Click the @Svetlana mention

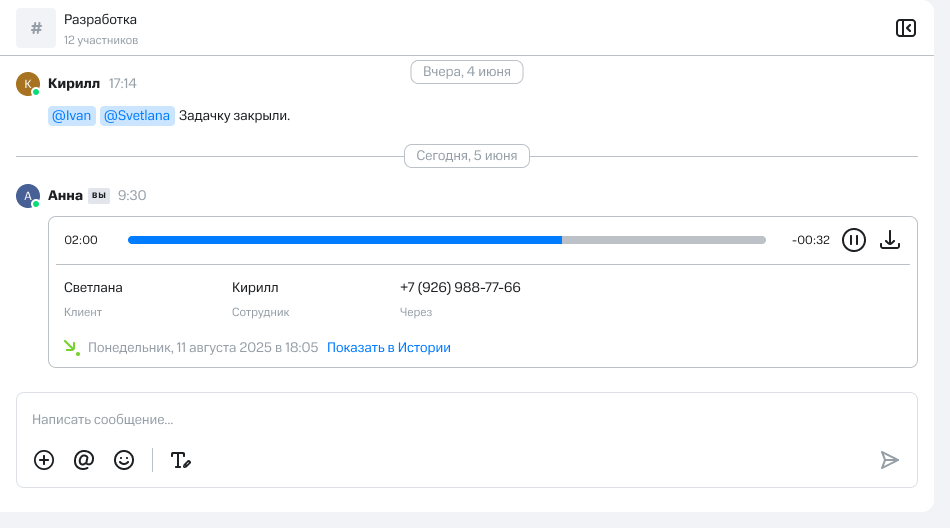137,116
